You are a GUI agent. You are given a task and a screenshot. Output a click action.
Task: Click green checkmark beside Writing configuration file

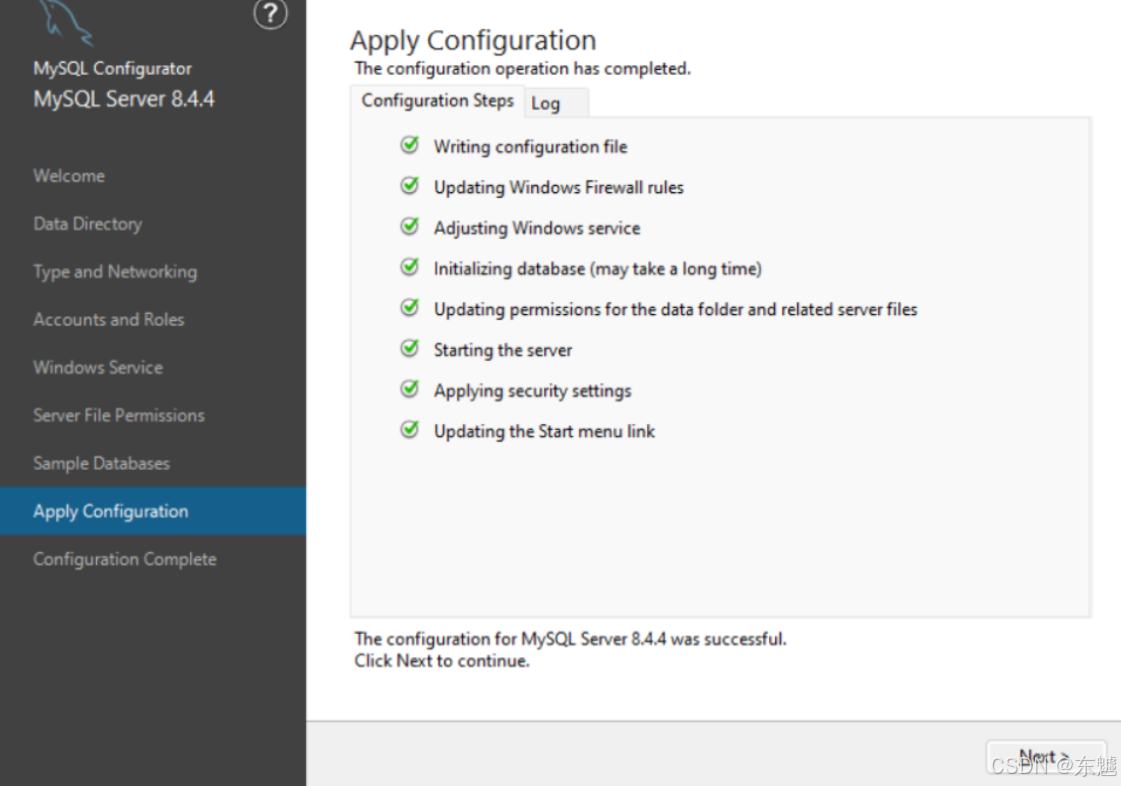pyautogui.click(x=410, y=145)
